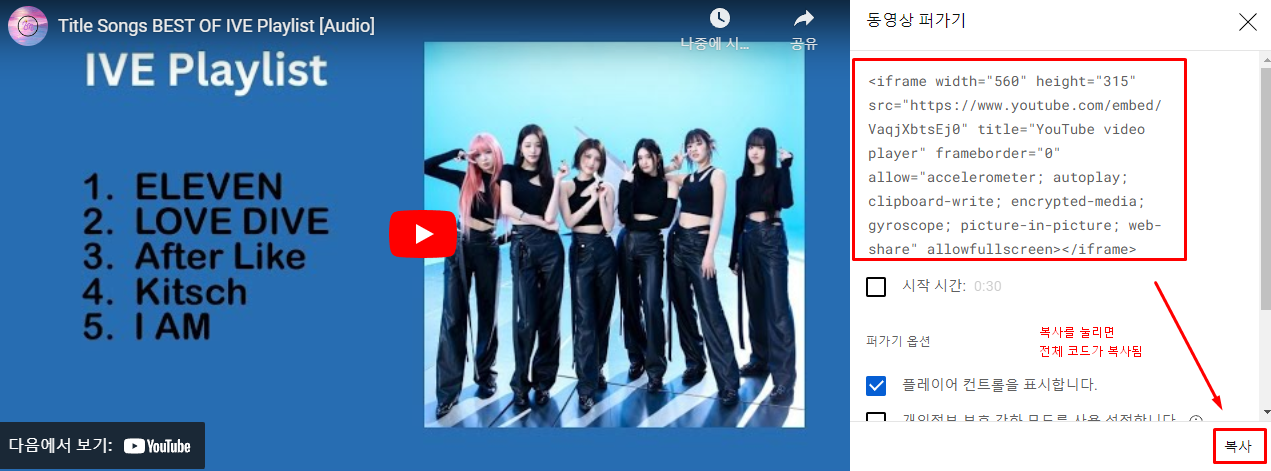Enable the 시작 시간 checkbox

(x=876, y=287)
